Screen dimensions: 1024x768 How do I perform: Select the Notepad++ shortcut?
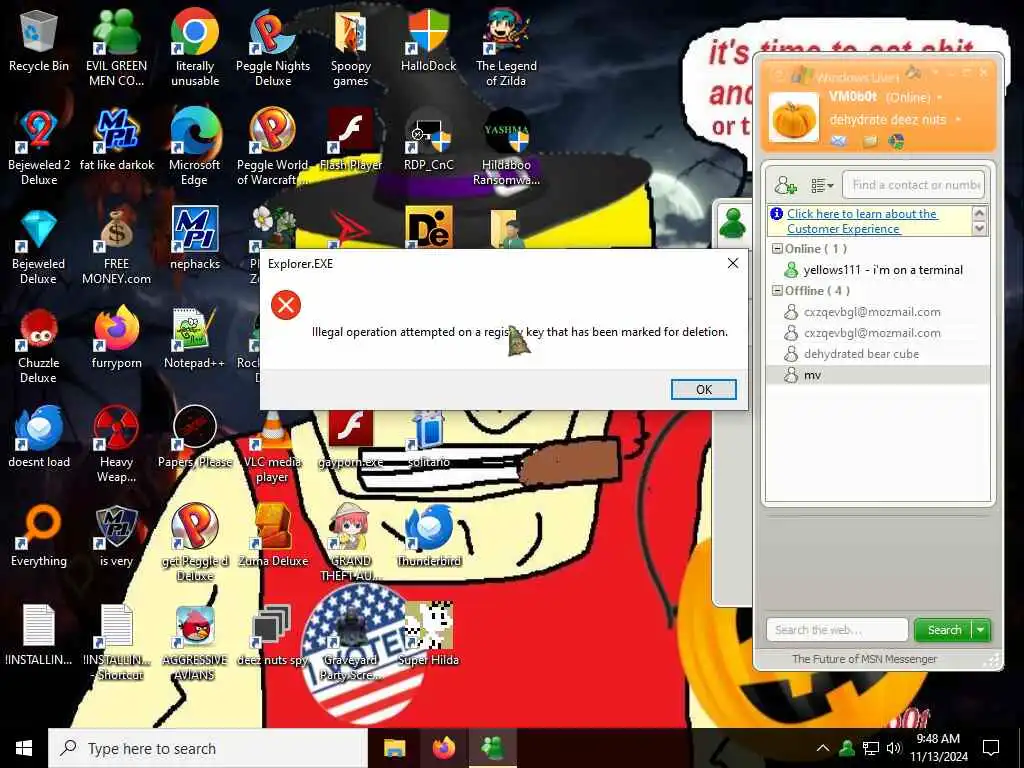point(195,339)
